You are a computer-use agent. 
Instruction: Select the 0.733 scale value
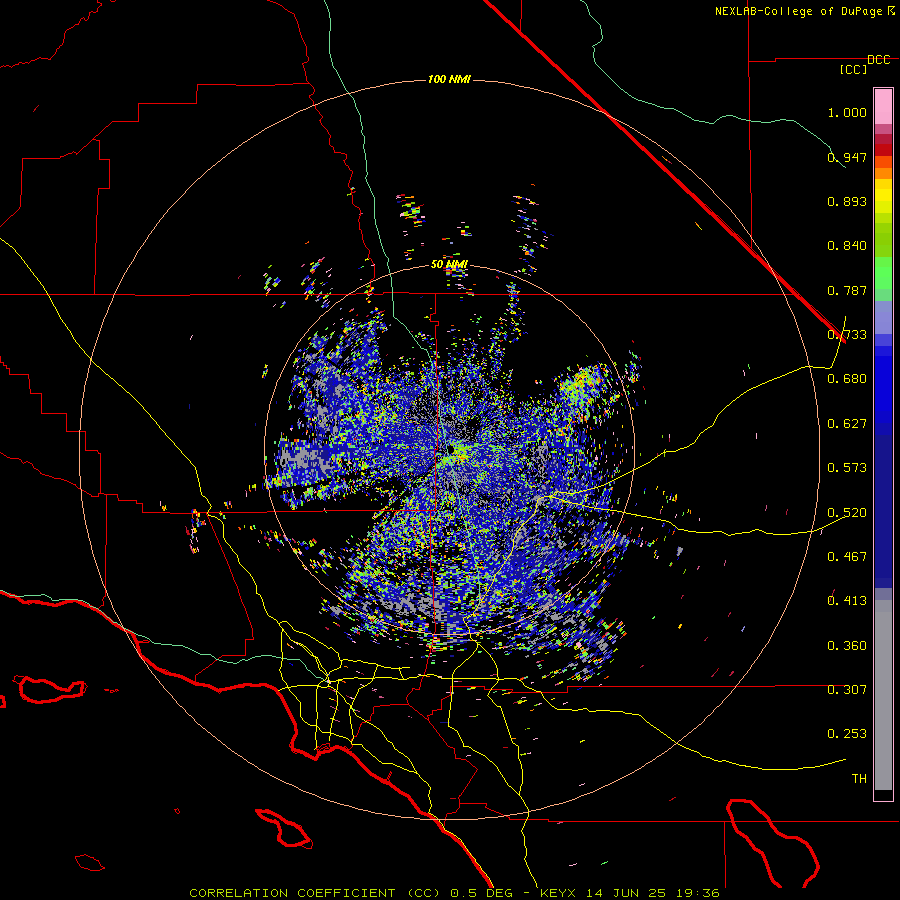[x=847, y=335]
